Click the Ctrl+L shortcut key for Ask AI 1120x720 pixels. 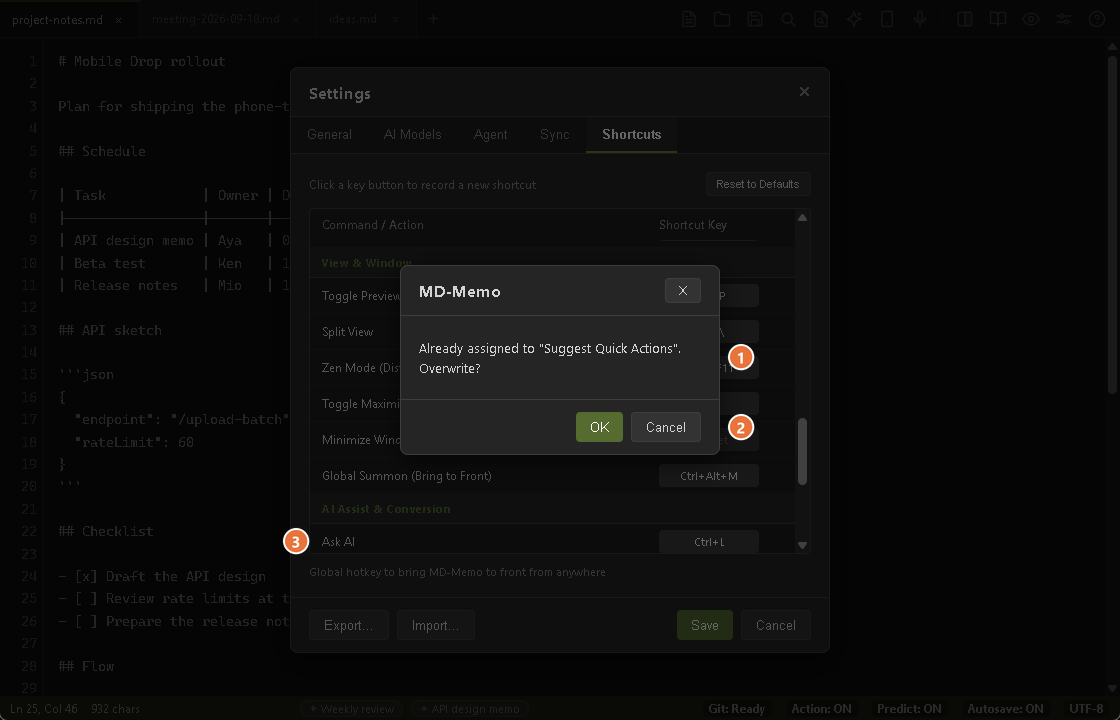coord(709,542)
